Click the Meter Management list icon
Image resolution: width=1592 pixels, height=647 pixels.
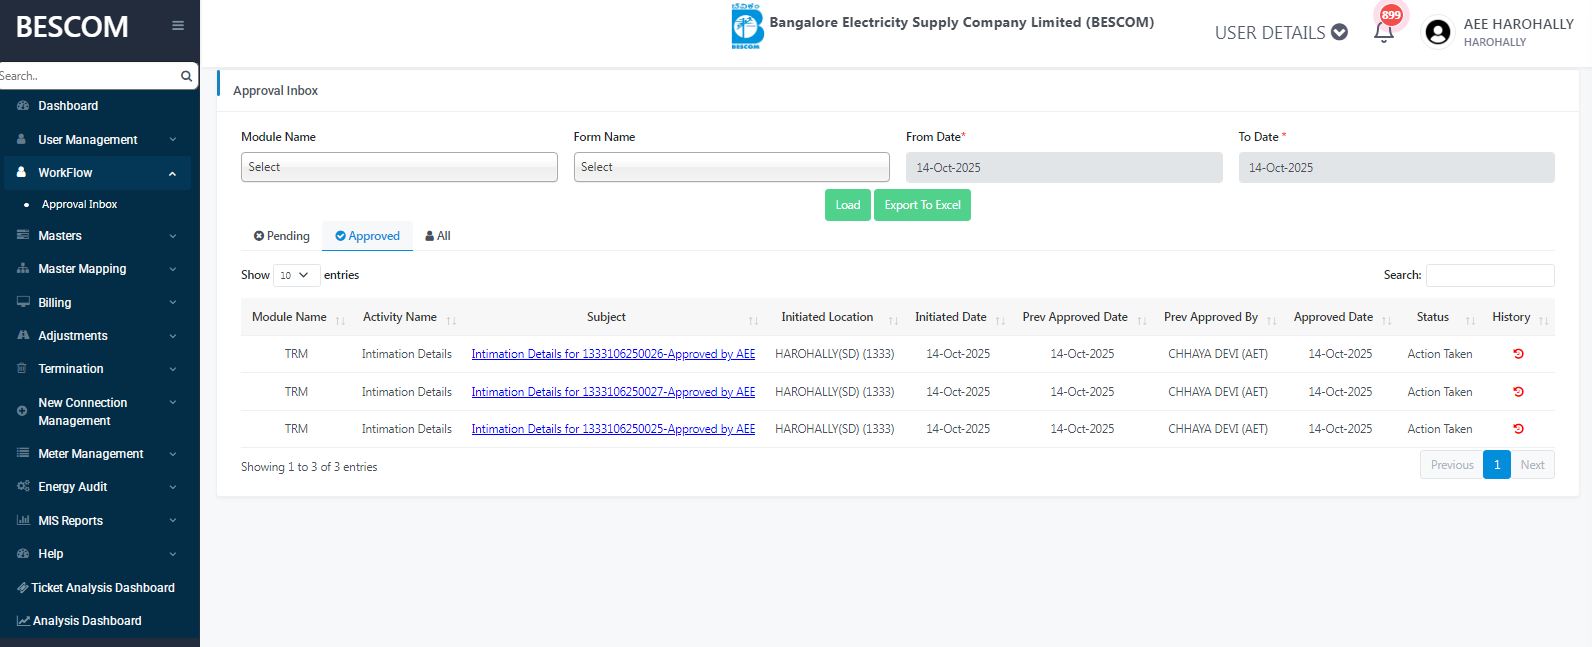coord(23,454)
